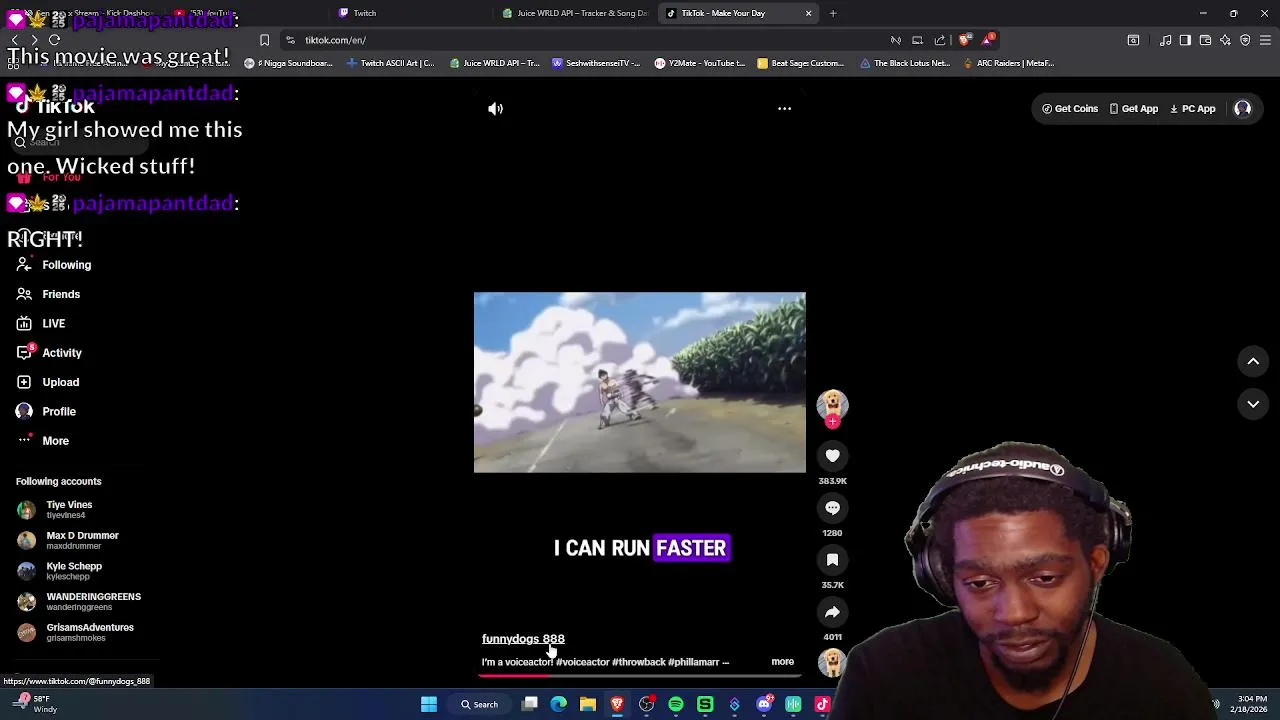Open Tiye Vines following account
Screen dimensions: 1280x720
click(x=55, y=510)
